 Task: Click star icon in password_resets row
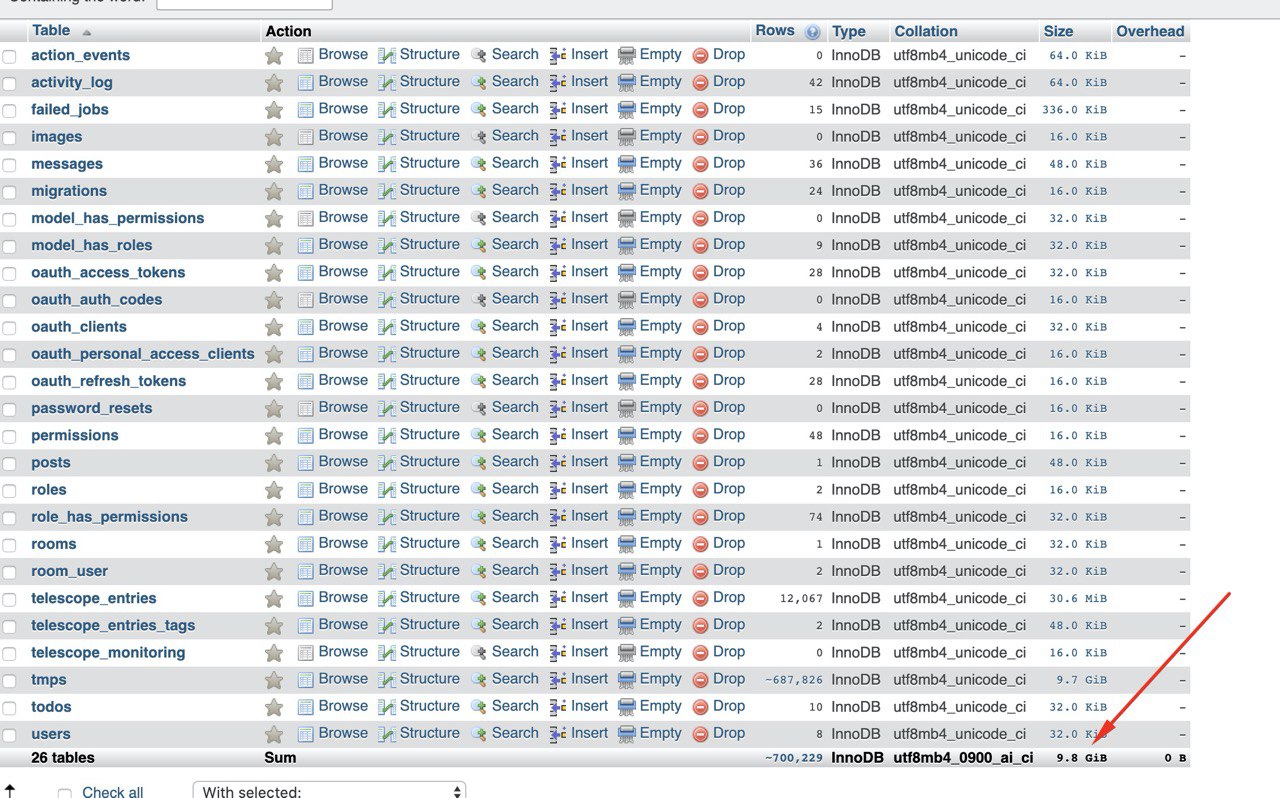click(x=274, y=409)
